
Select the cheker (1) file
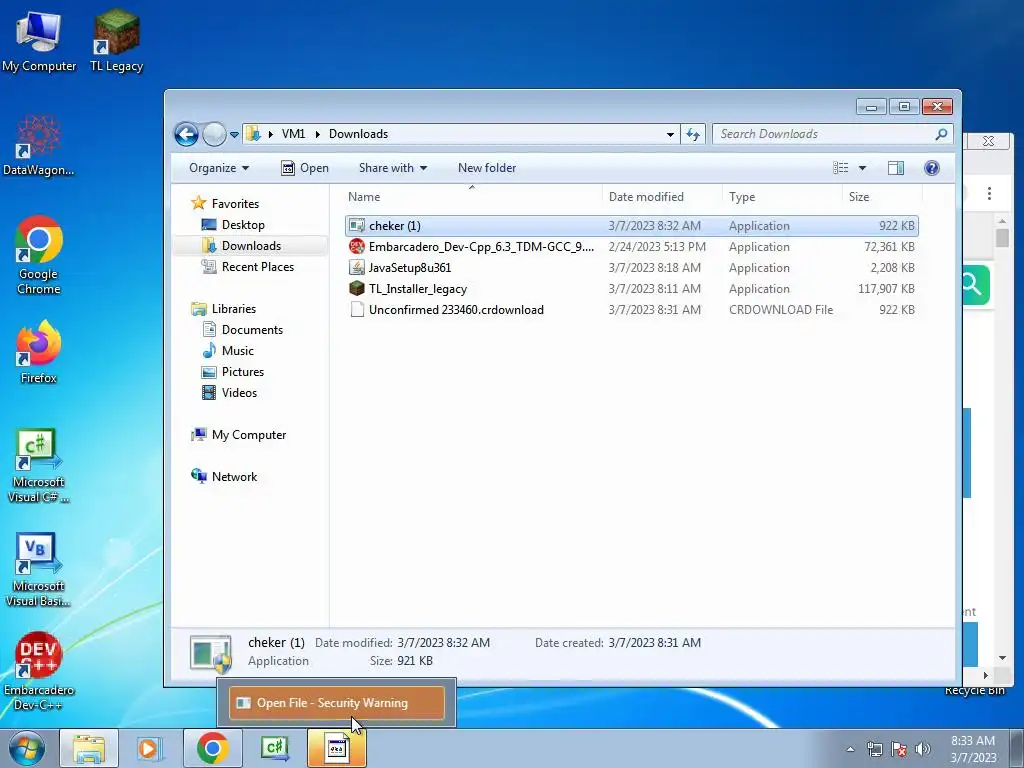click(x=632, y=226)
